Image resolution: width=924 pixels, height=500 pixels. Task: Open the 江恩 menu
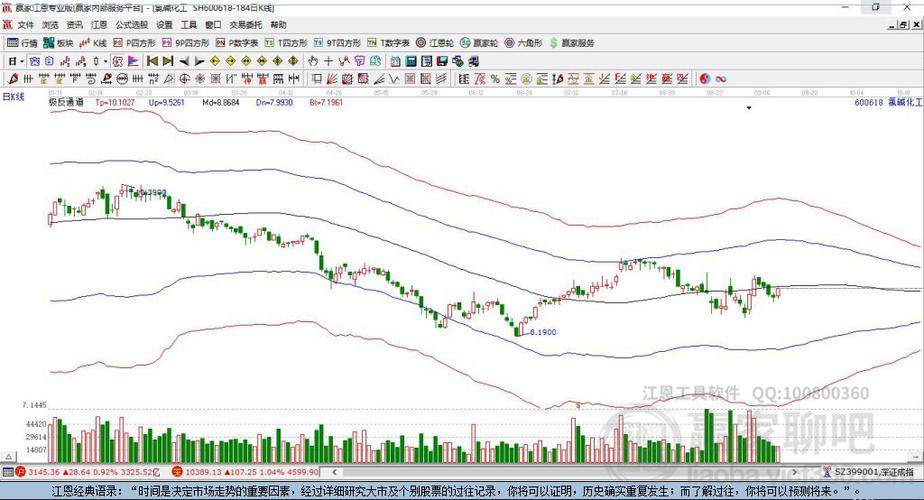pos(99,25)
